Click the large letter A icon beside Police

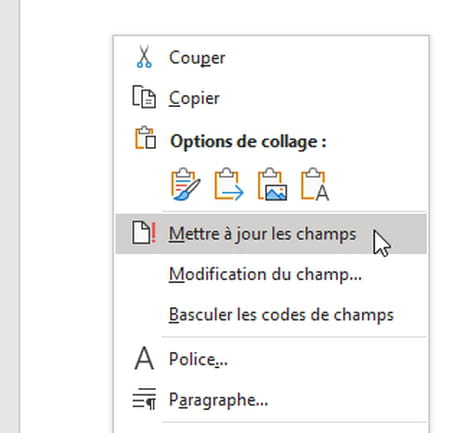pyautogui.click(x=144, y=359)
